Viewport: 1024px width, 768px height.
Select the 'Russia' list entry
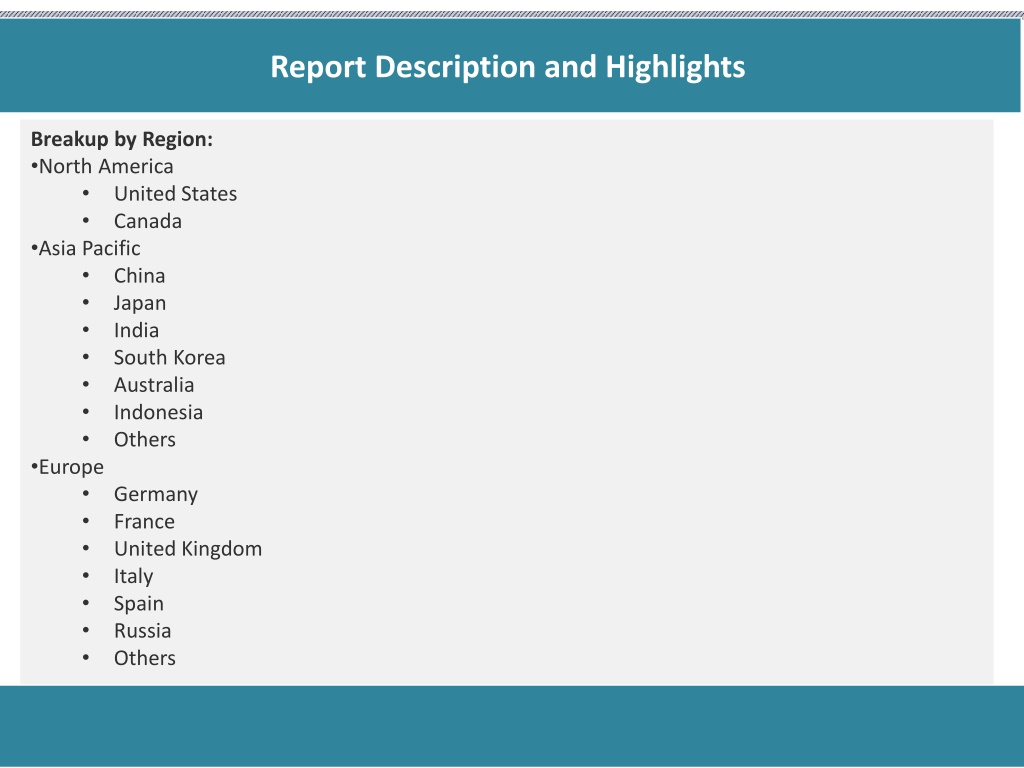pos(142,631)
